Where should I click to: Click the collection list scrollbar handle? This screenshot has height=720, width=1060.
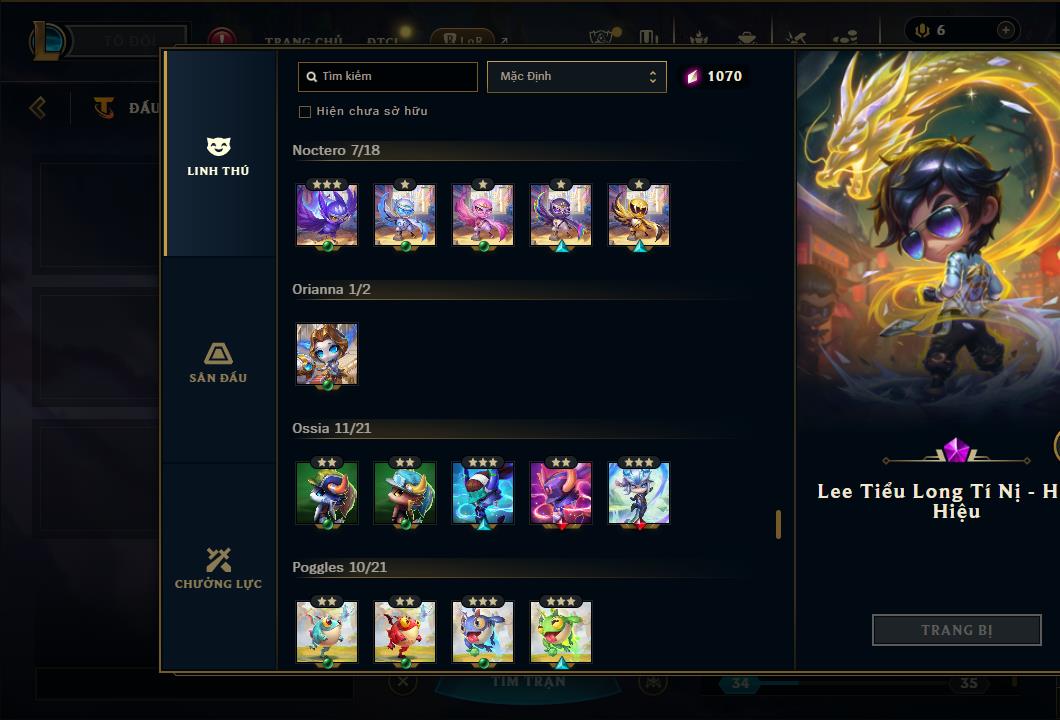[778, 525]
